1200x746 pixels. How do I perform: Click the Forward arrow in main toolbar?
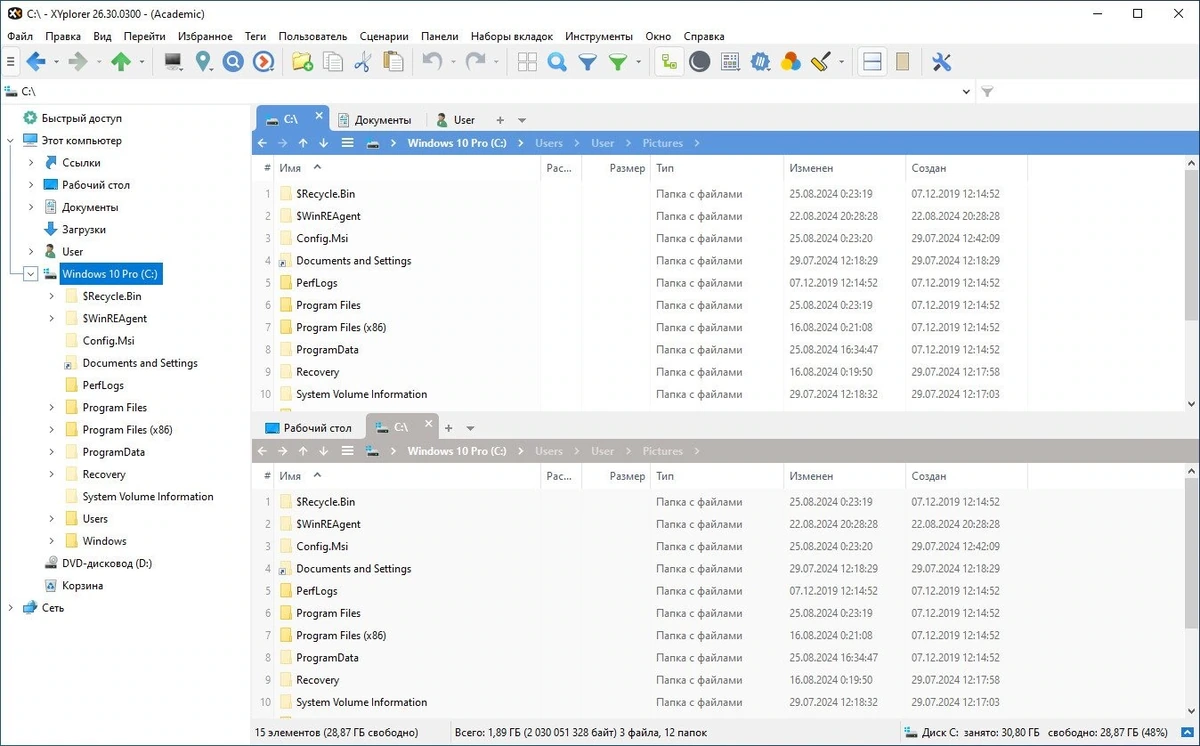pos(78,62)
